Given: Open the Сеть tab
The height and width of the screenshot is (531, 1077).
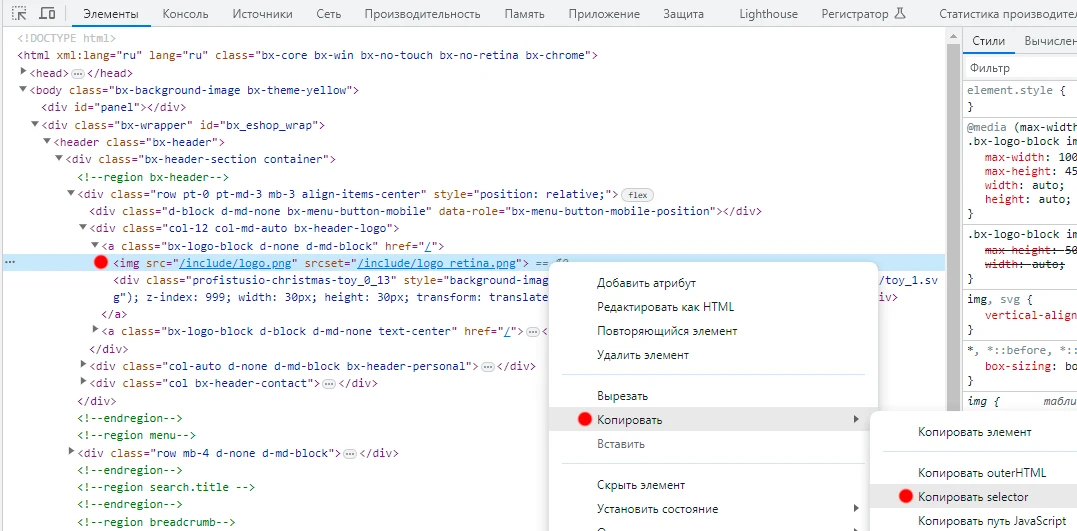Looking at the screenshot, I should 328,14.
